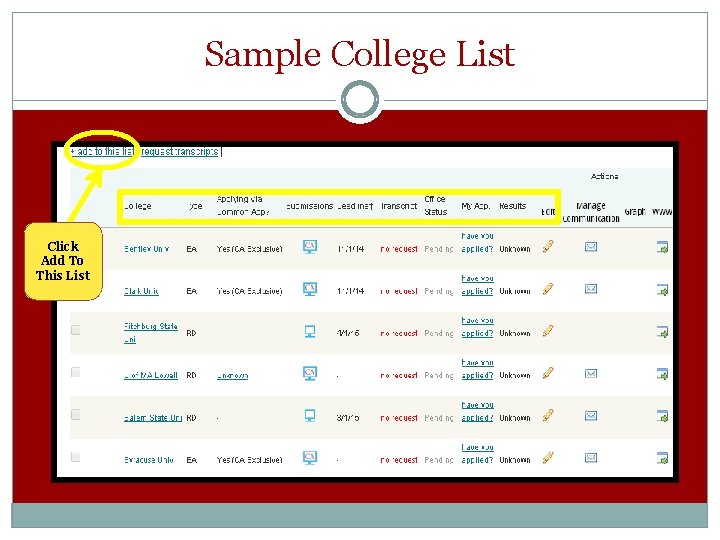This screenshot has width=720, height=540.
Task: Open Fitchburg State Univ link
Action: 151,333
